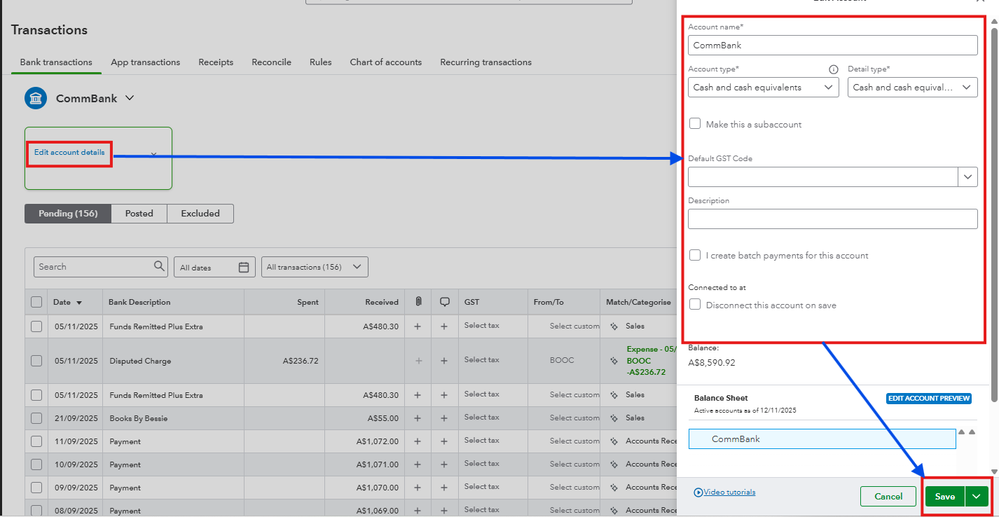Click the Description input field
This screenshot has height=517, width=999.
(833, 219)
